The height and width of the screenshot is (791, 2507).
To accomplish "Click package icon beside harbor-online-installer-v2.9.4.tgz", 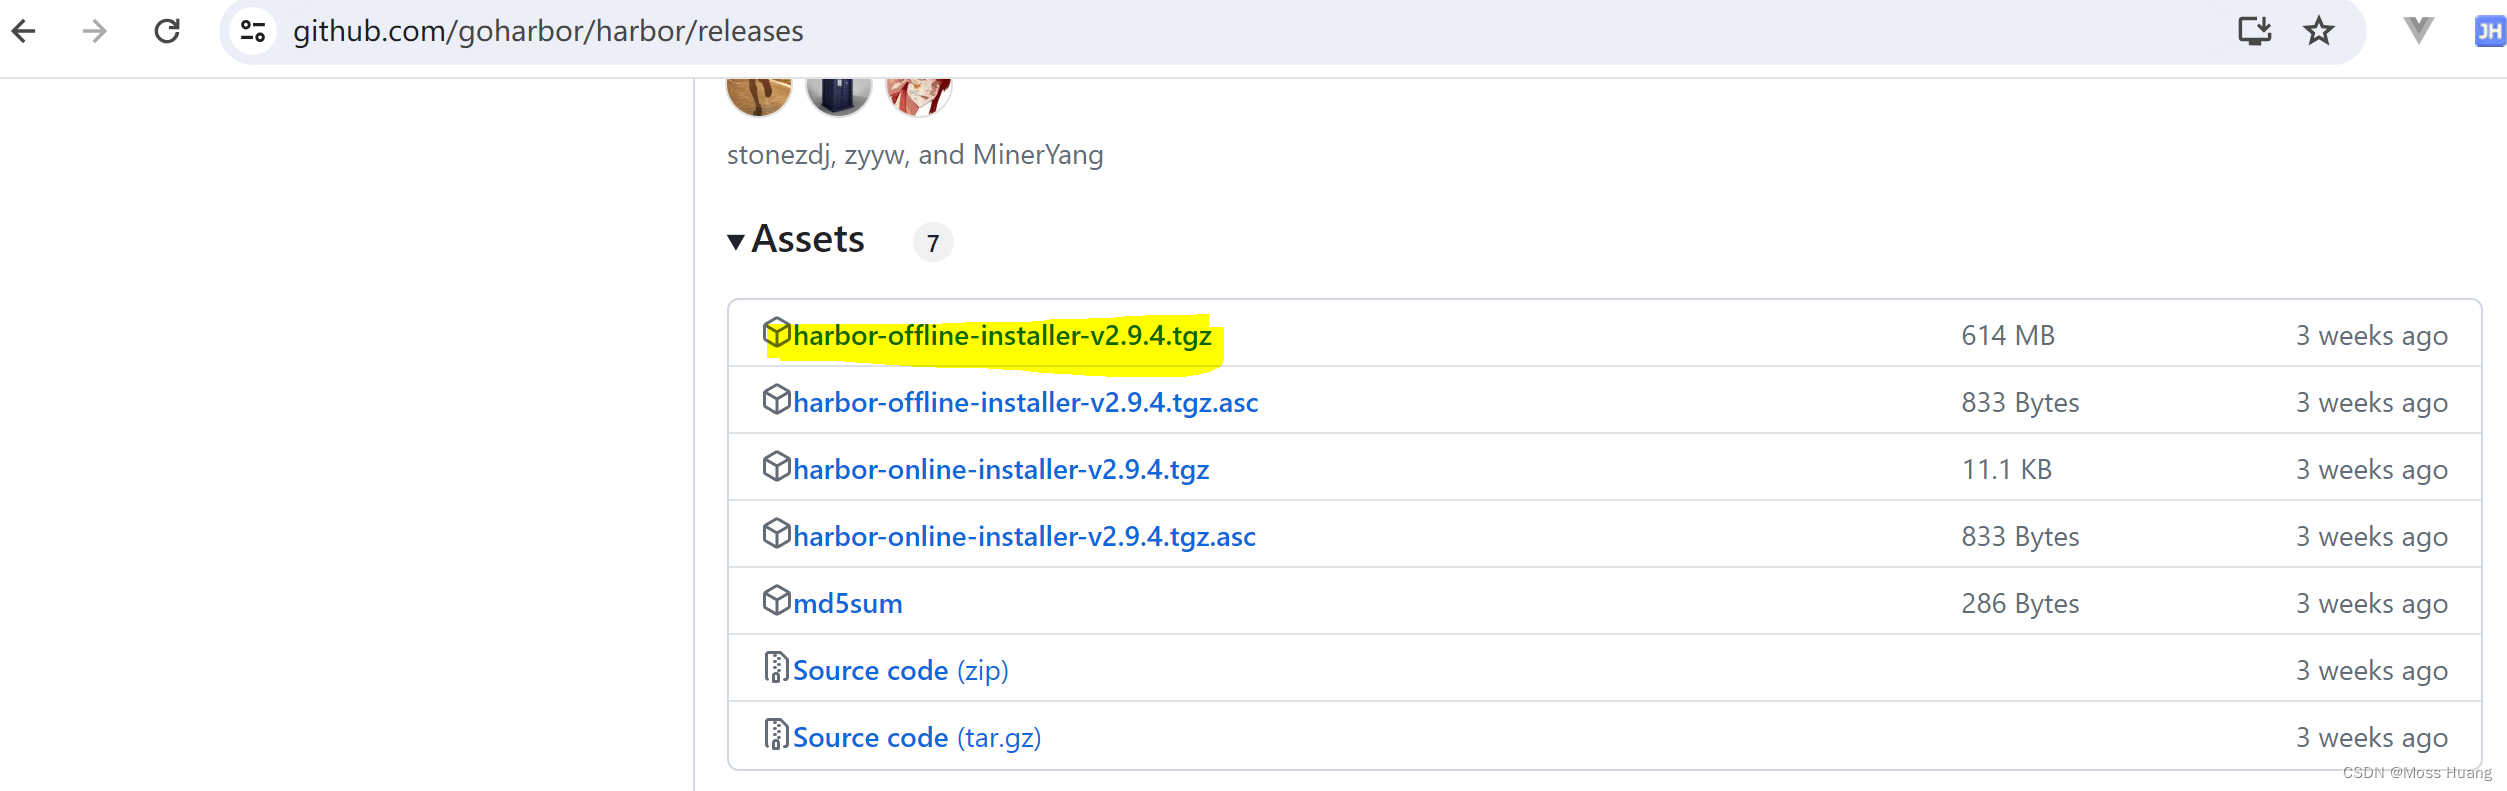I will (x=776, y=466).
